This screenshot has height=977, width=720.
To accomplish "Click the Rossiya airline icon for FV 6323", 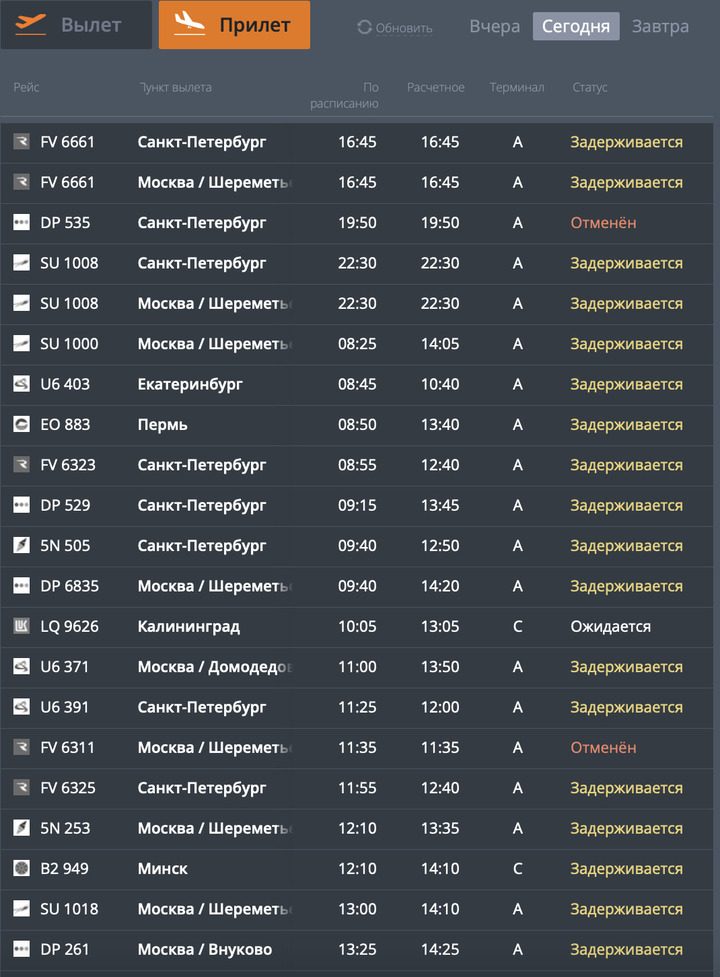I will [21, 465].
